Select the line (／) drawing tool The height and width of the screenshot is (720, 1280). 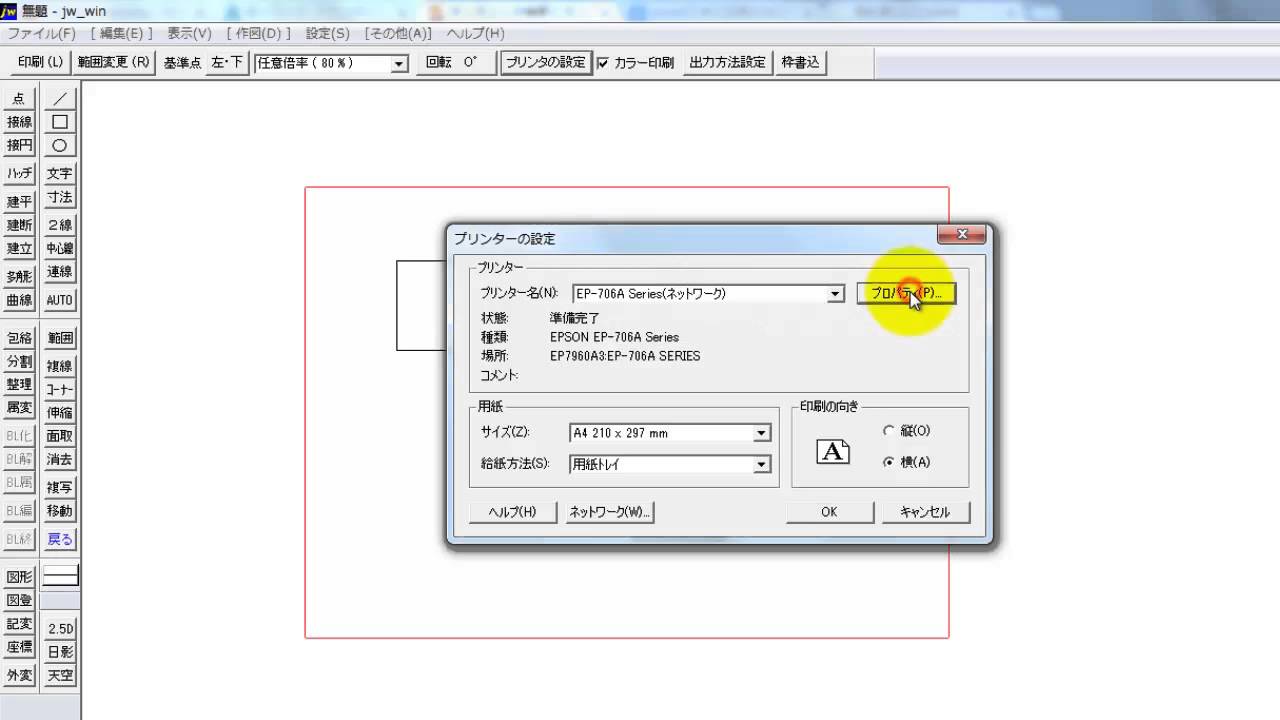(x=60, y=99)
